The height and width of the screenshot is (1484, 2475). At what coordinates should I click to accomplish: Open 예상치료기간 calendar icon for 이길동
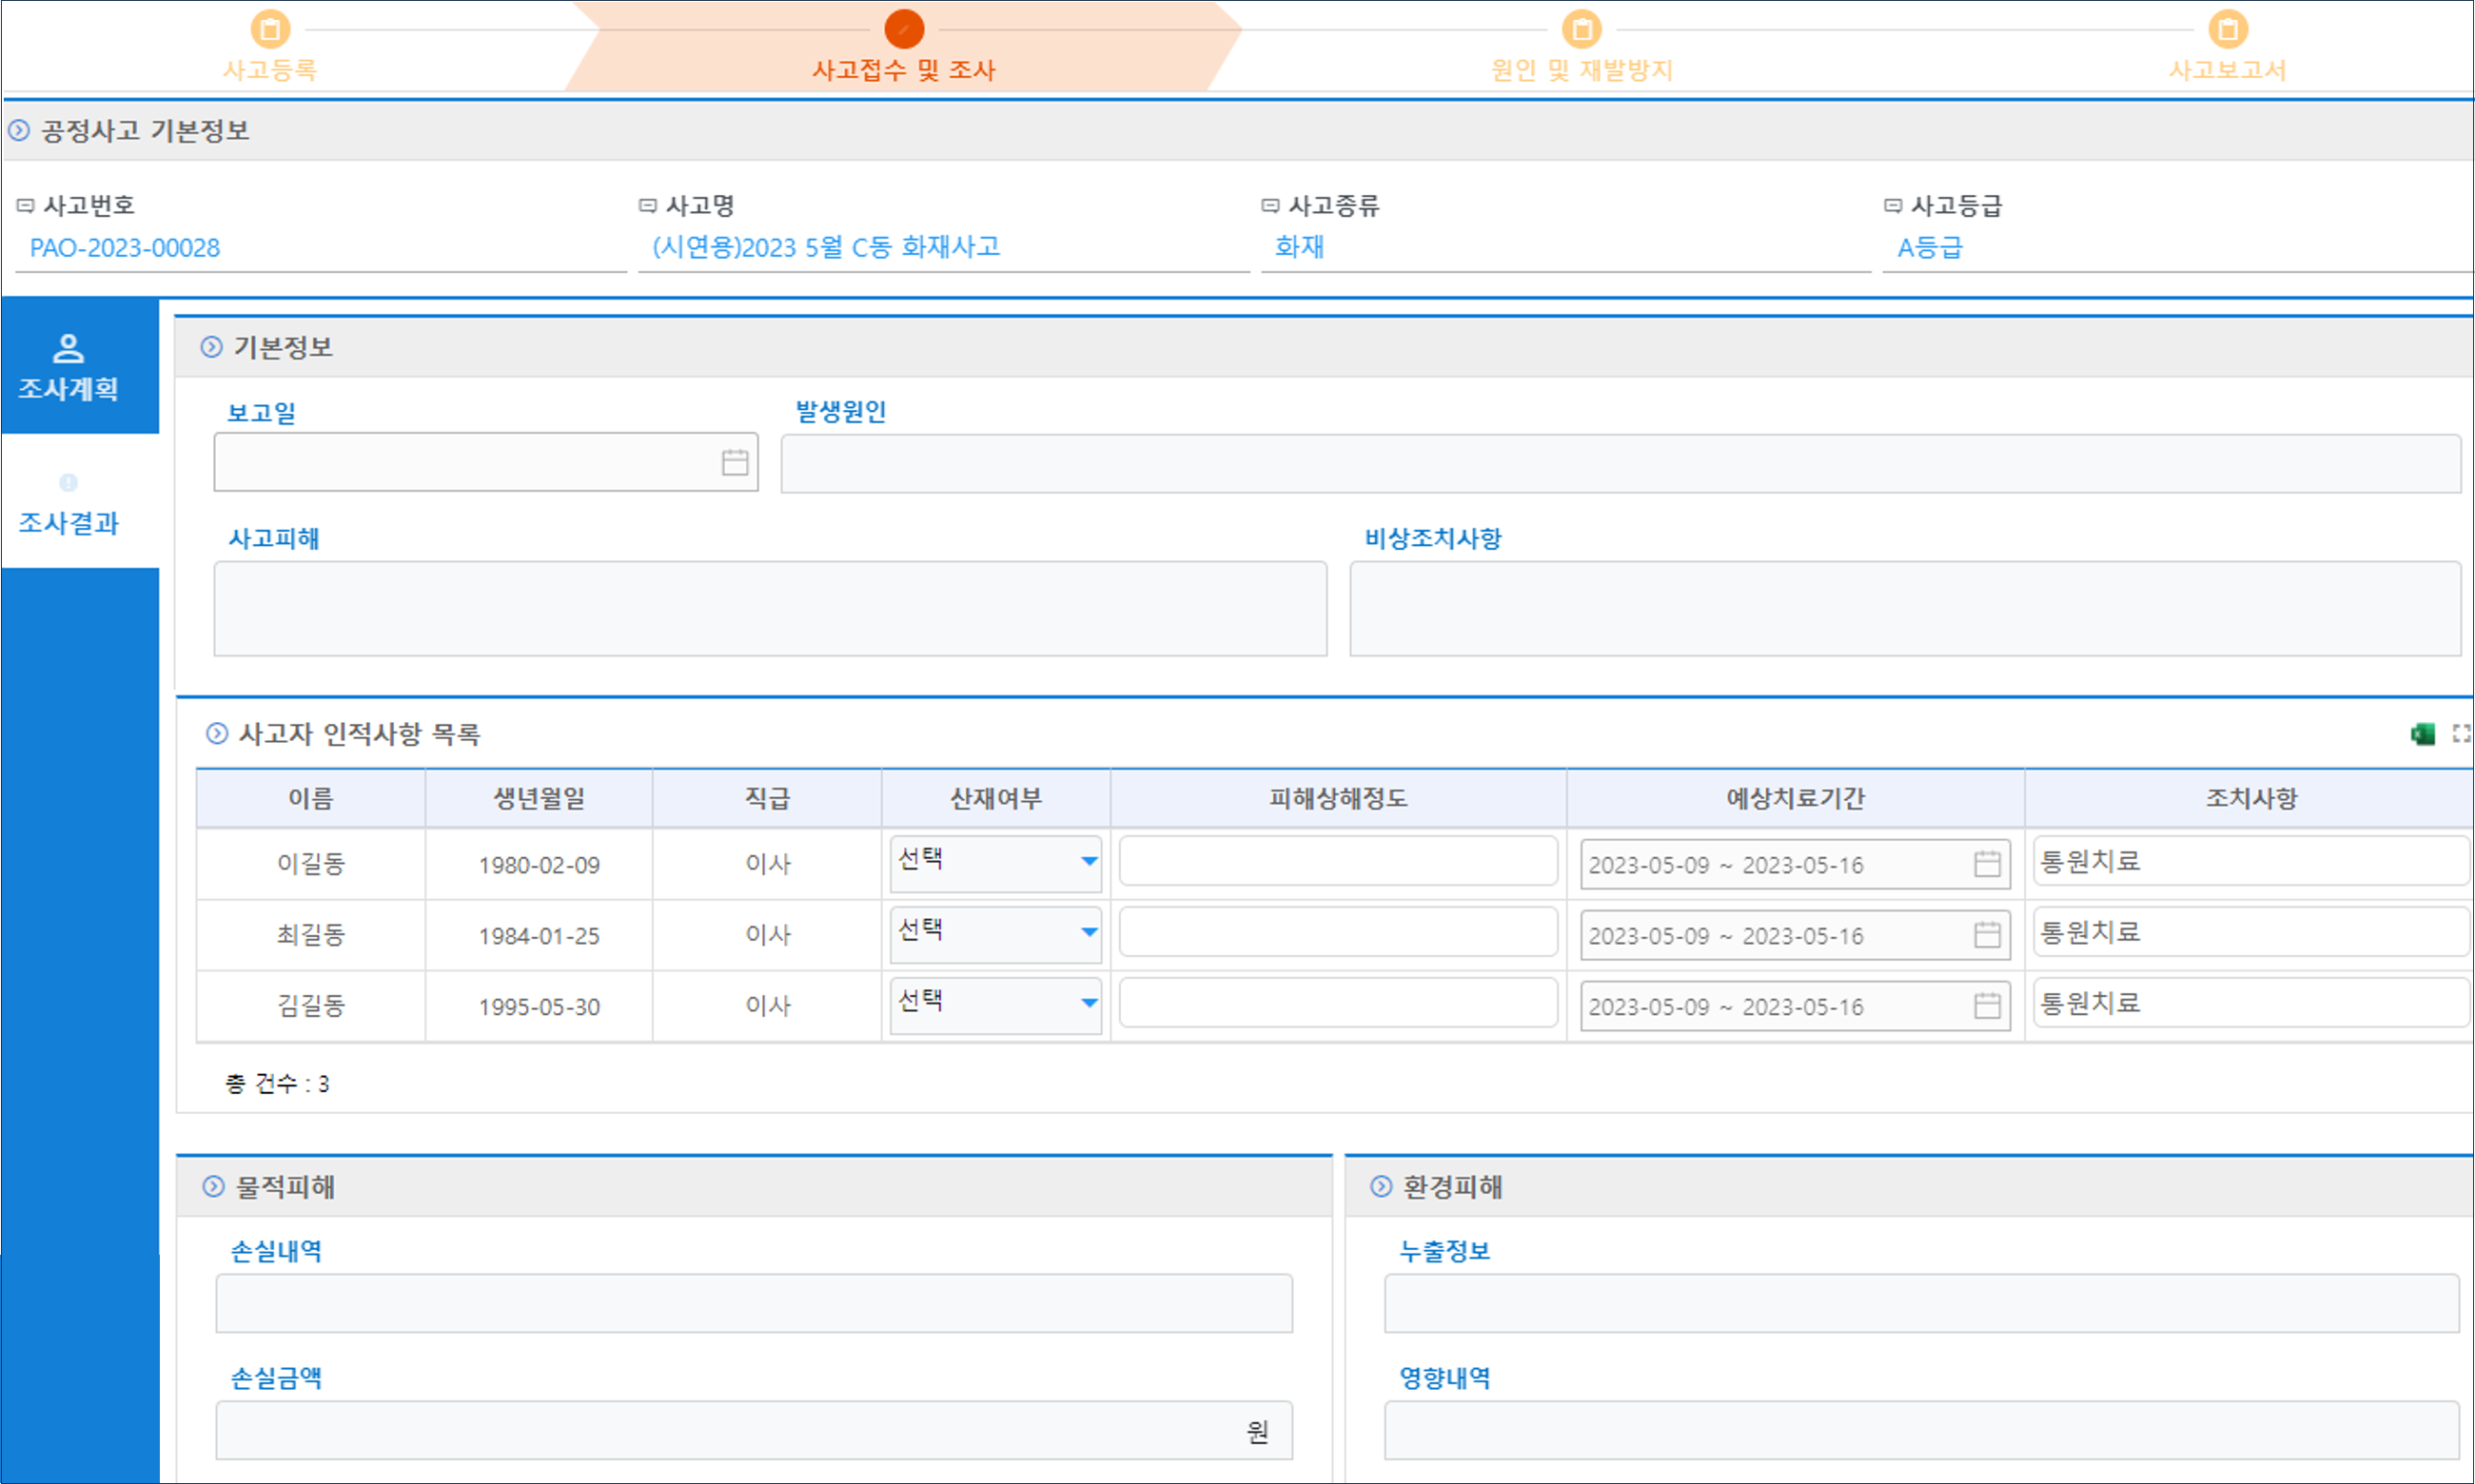1988,864
